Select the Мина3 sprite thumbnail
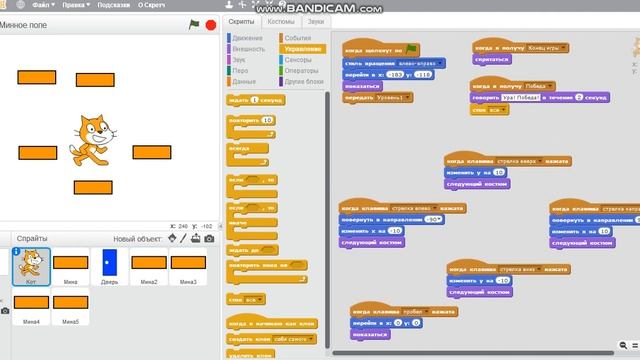Viewport: 640px width, 360px height. [x=188, y=266]
